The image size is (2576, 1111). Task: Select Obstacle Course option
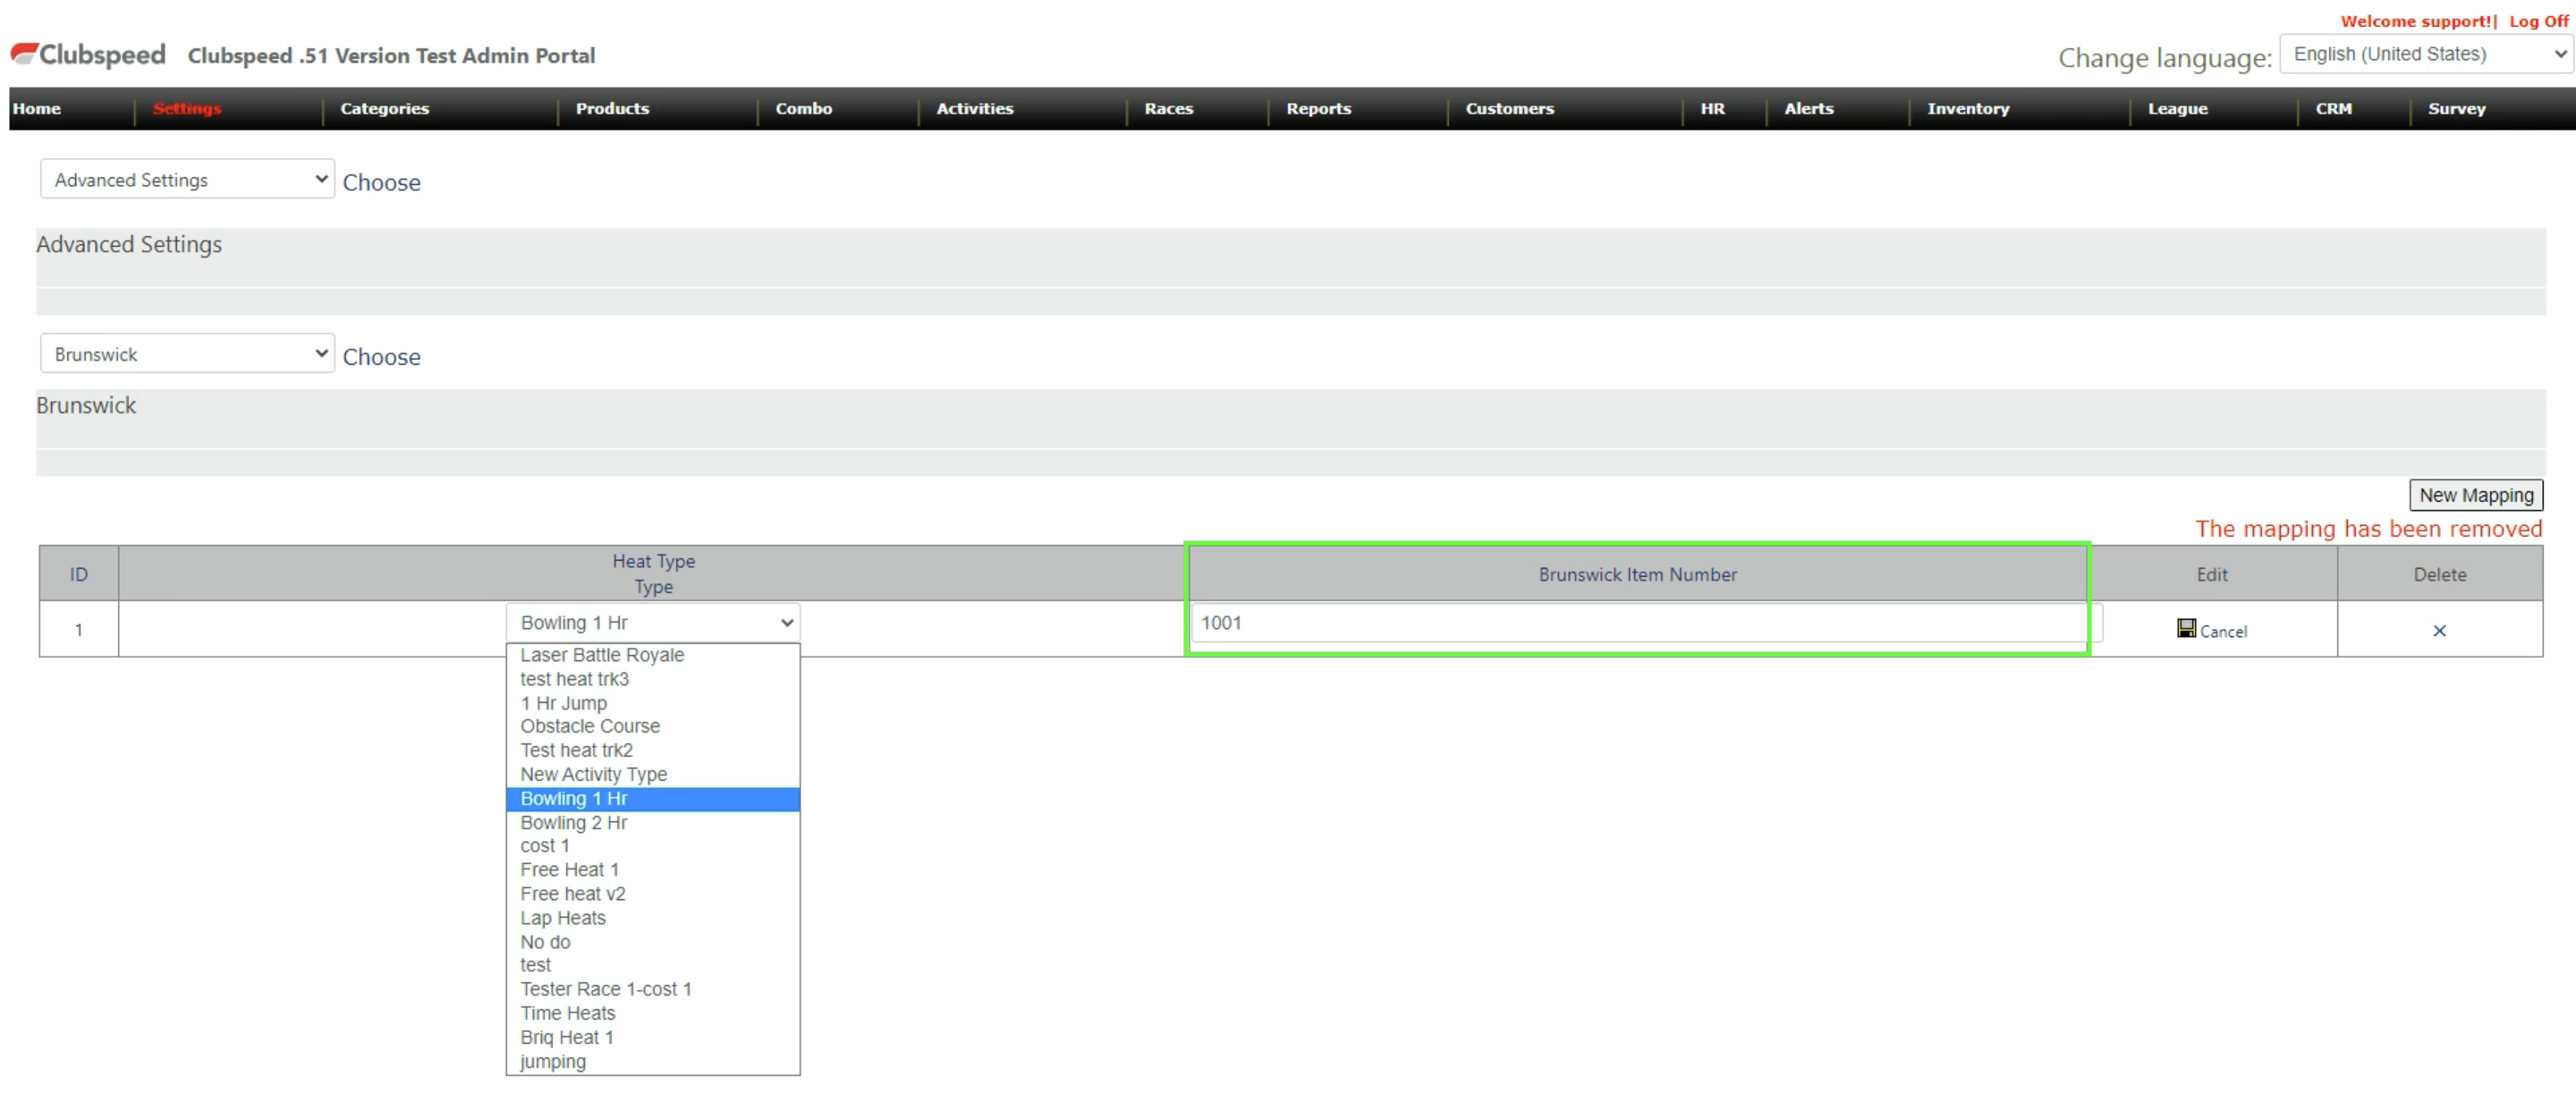653,726
